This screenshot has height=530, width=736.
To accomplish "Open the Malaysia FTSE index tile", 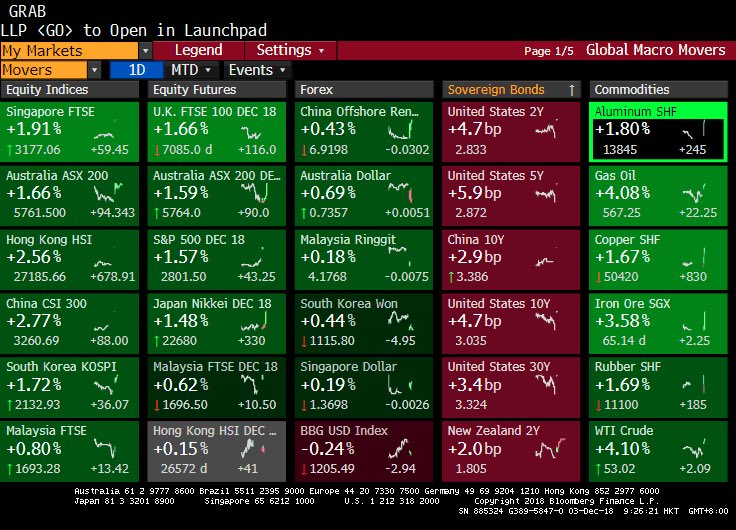I will point(70,452).
